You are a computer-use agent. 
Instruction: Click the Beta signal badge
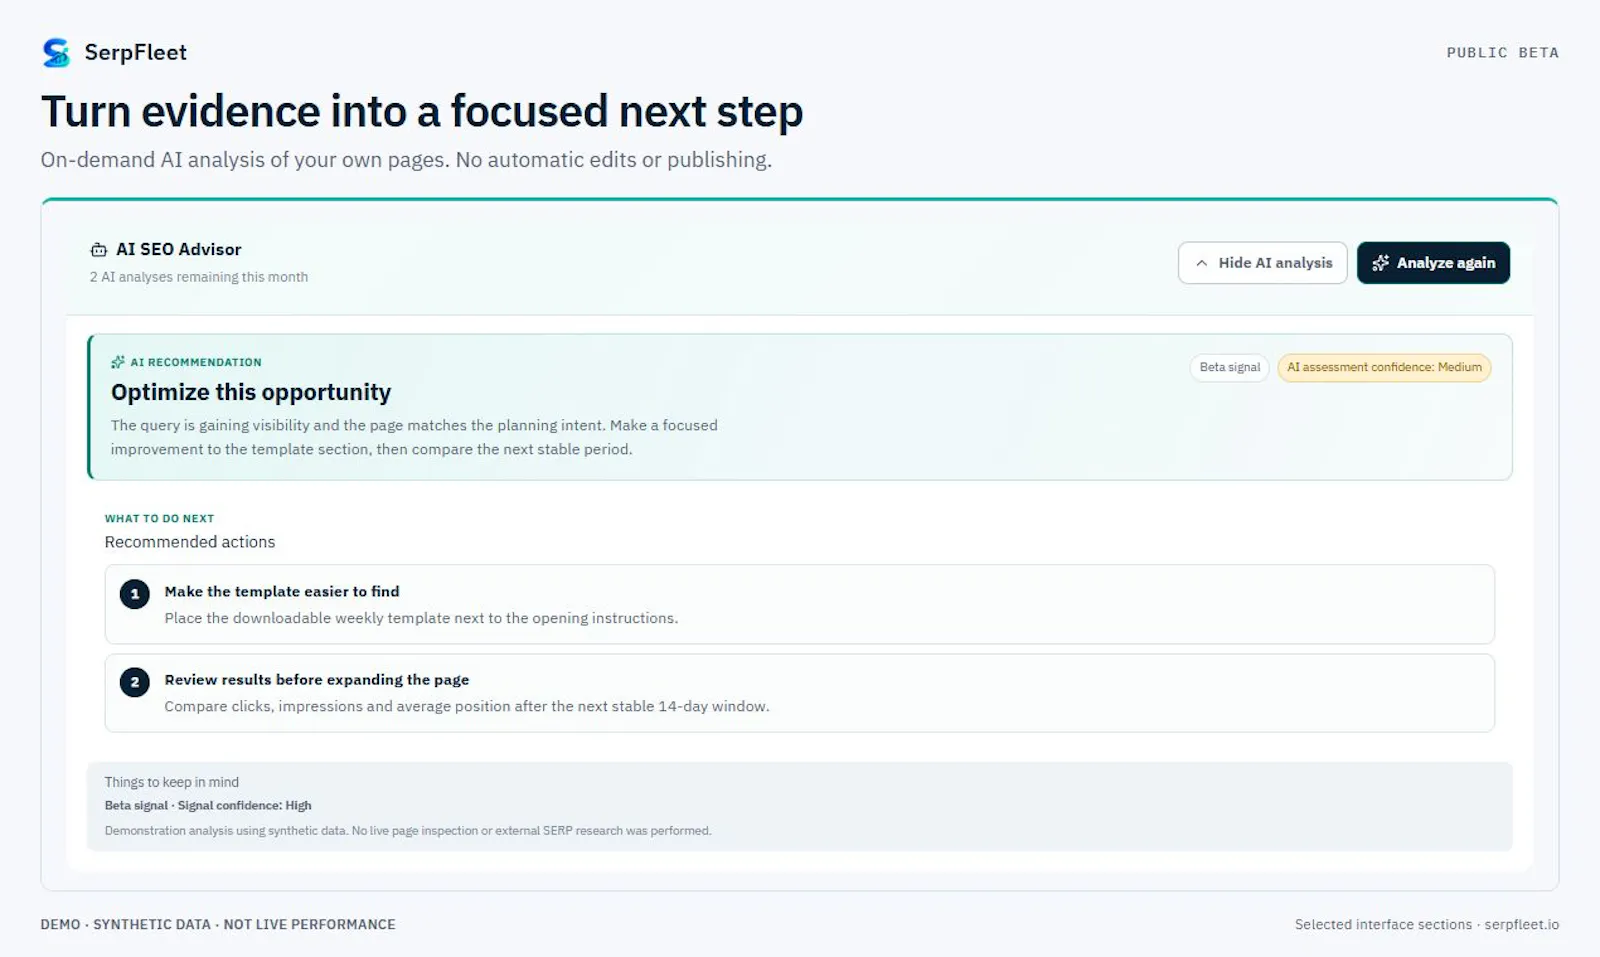[1230, 368]
